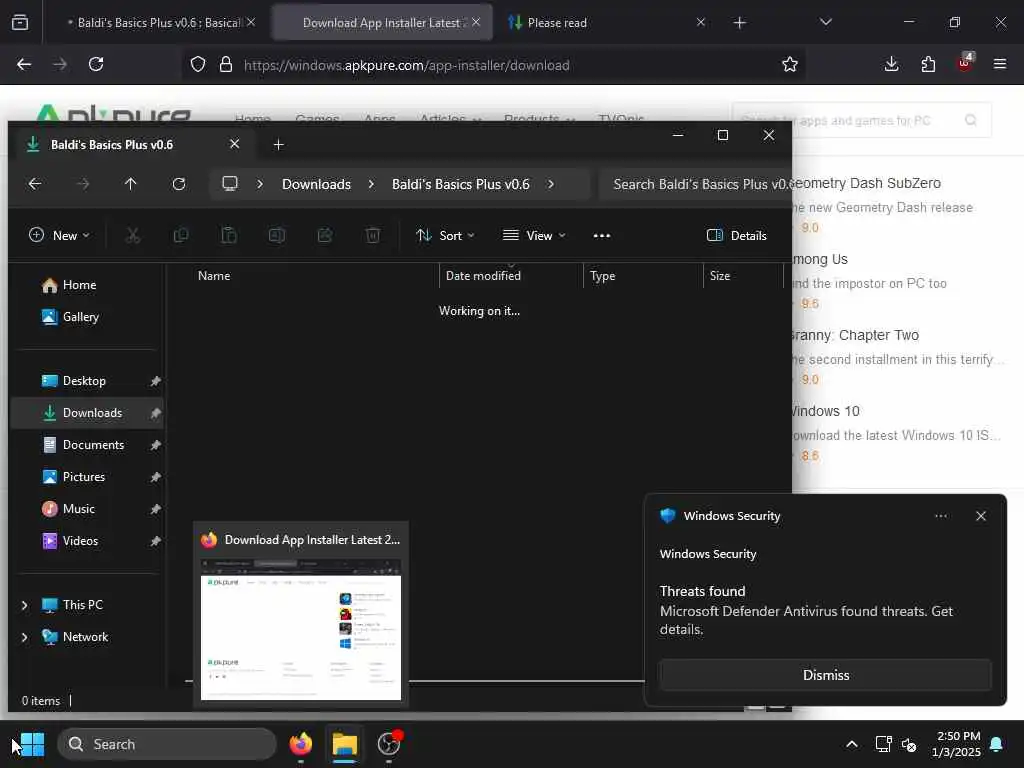The image size is (1024, 768).
Task: Go up one folder level in Explorer
Action: point(131,184)
